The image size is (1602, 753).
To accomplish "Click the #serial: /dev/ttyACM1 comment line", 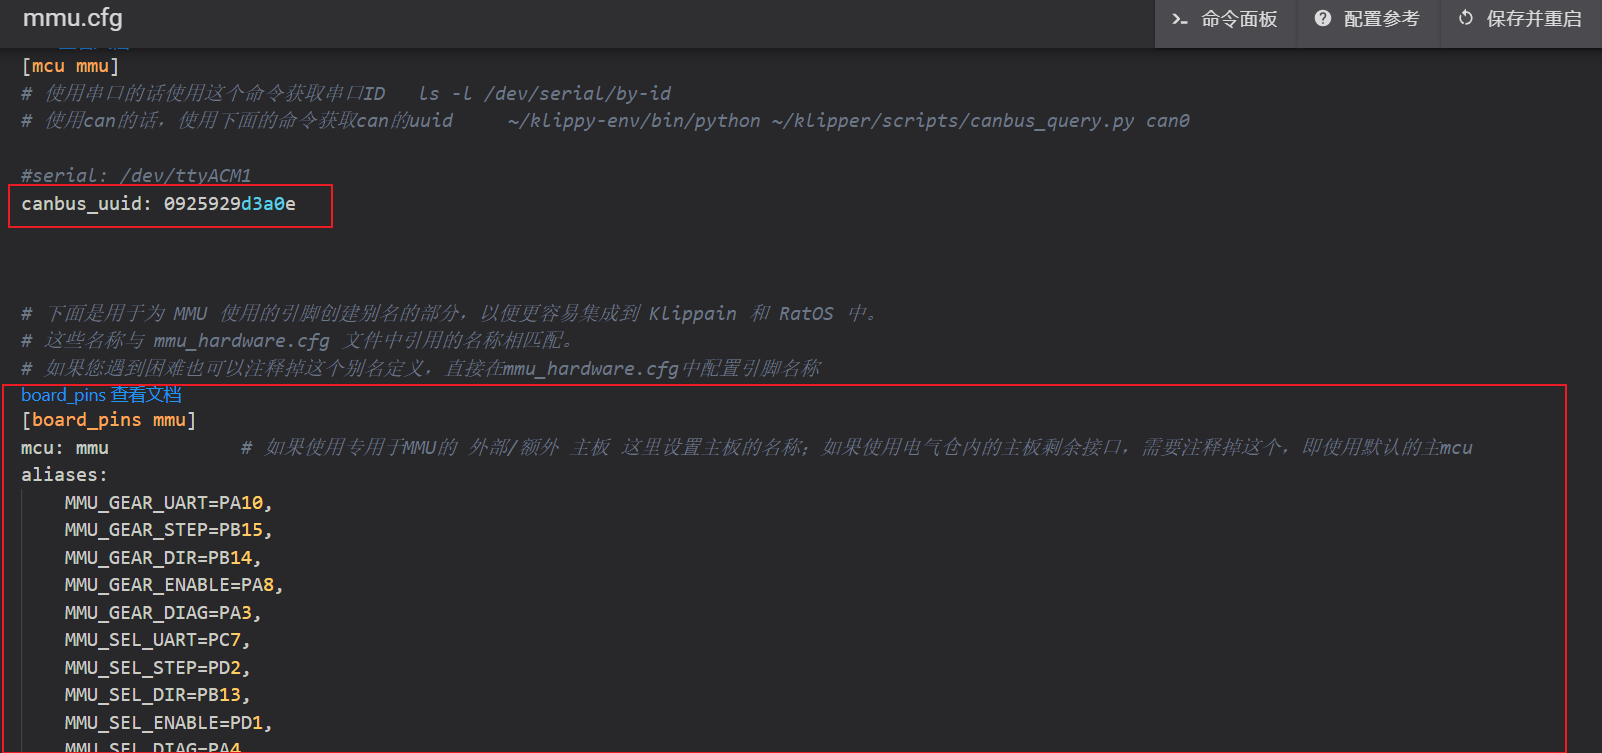I will [x=136, y=176].
